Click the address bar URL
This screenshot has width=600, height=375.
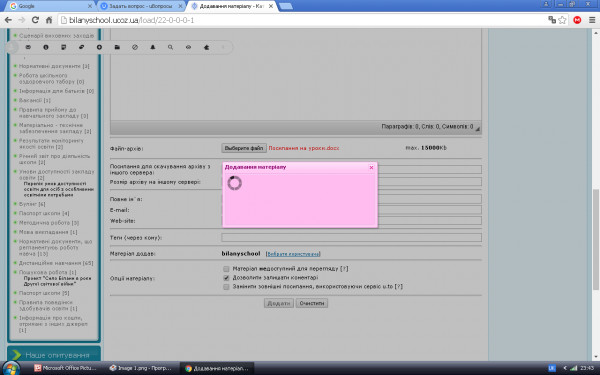coord(132,20)
